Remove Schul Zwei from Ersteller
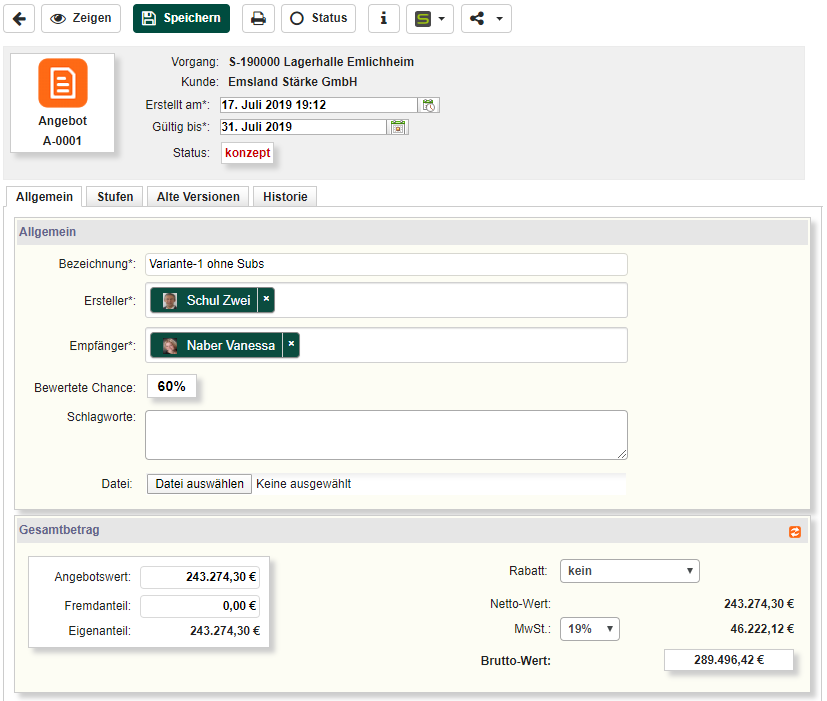Screen dimensions: 827x701 tap(266, 299)
